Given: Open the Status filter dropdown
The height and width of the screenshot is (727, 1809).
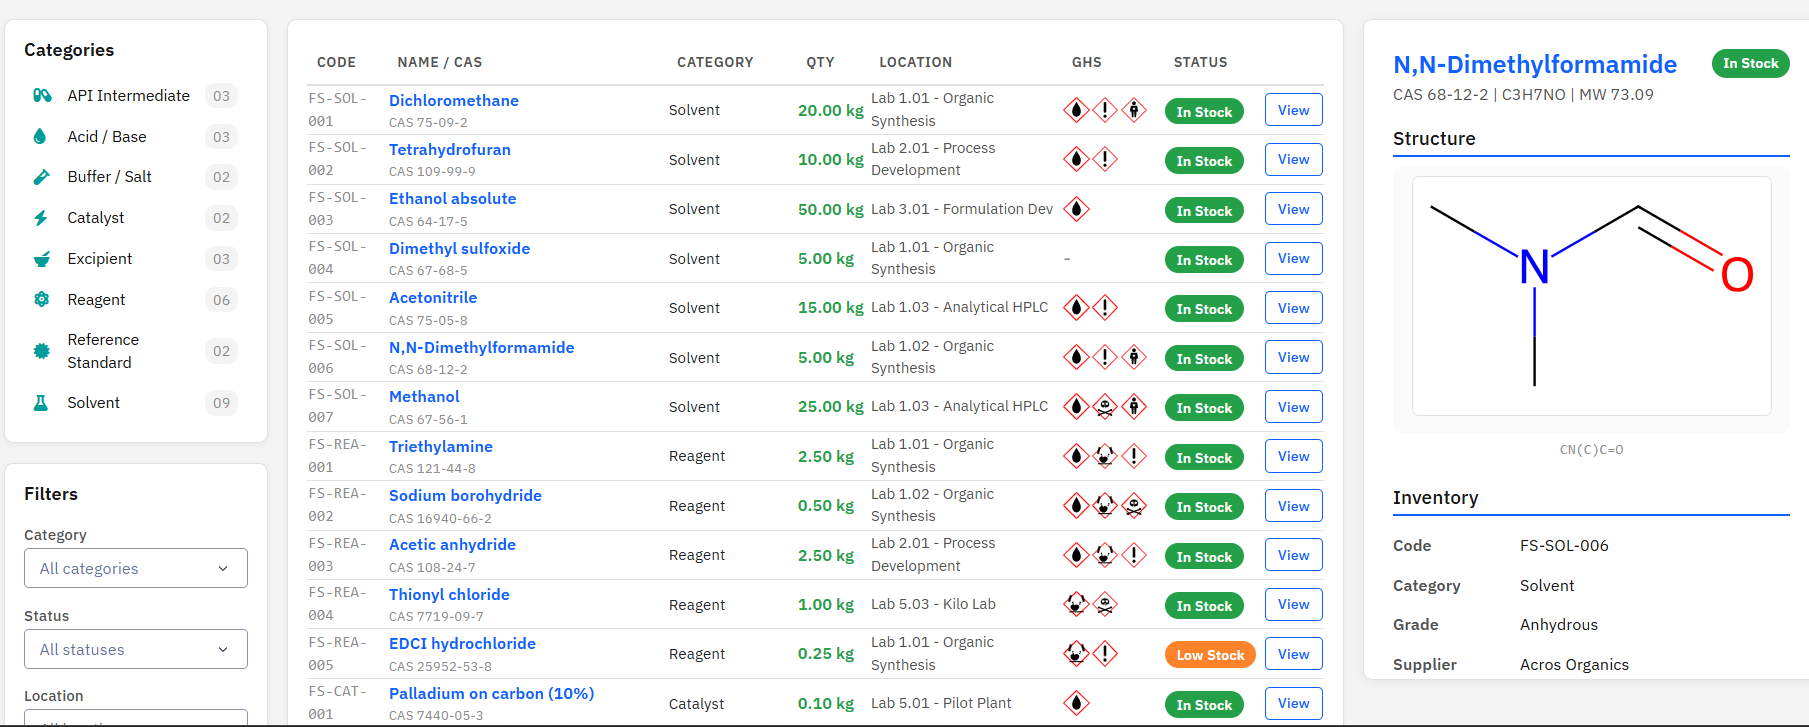Looking at the screenshot, I should 136,649.
